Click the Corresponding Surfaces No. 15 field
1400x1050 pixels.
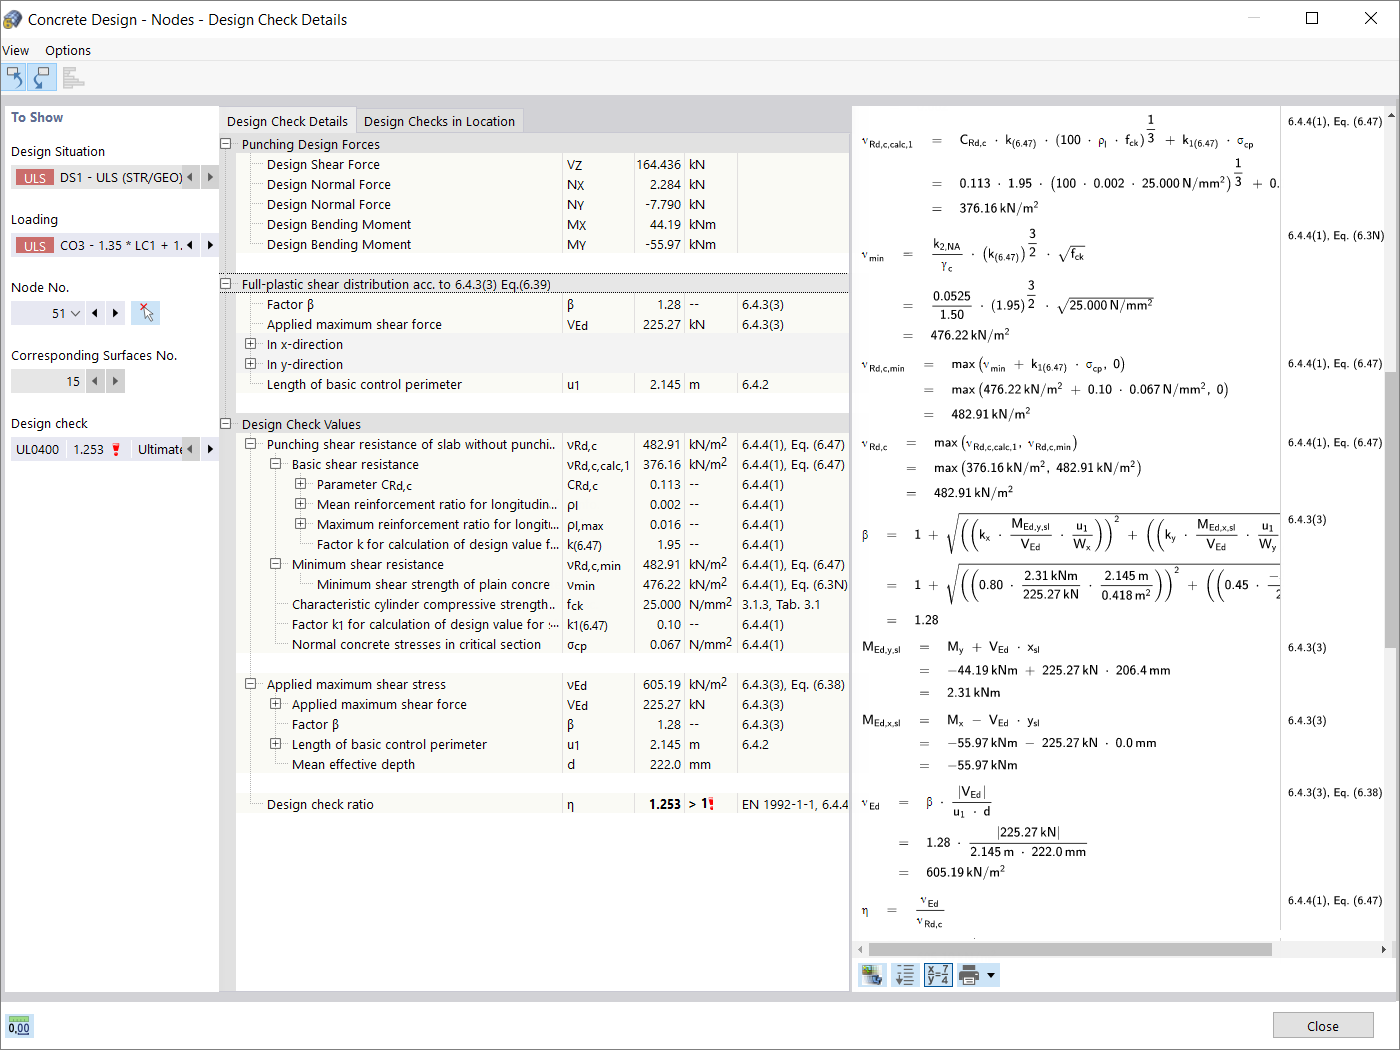pyautogui.click(x=48, y=381)
